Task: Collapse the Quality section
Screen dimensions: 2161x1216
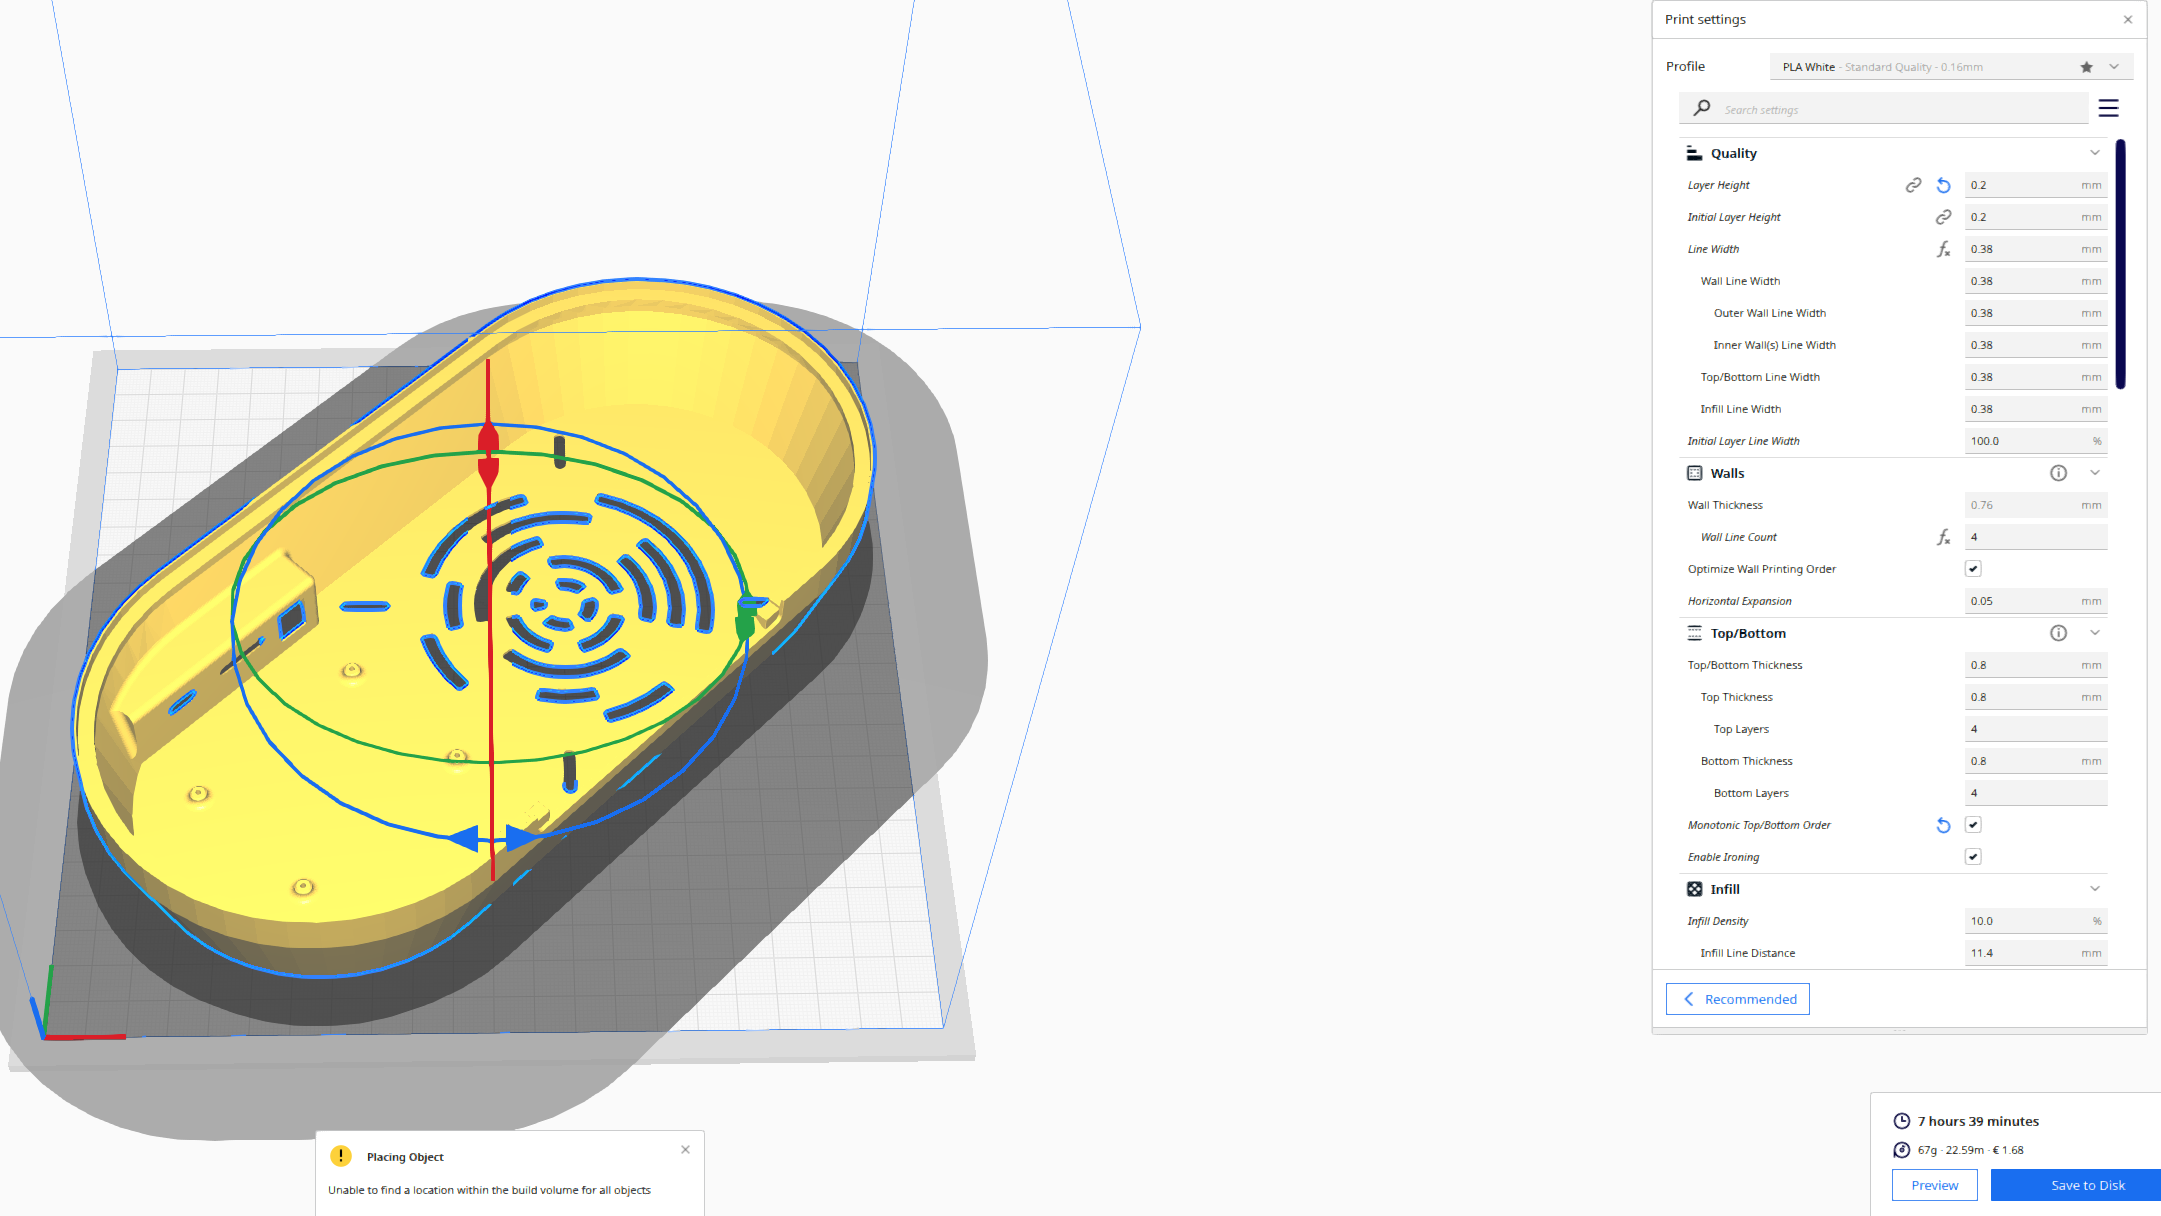Action: tap(2095, 152)
